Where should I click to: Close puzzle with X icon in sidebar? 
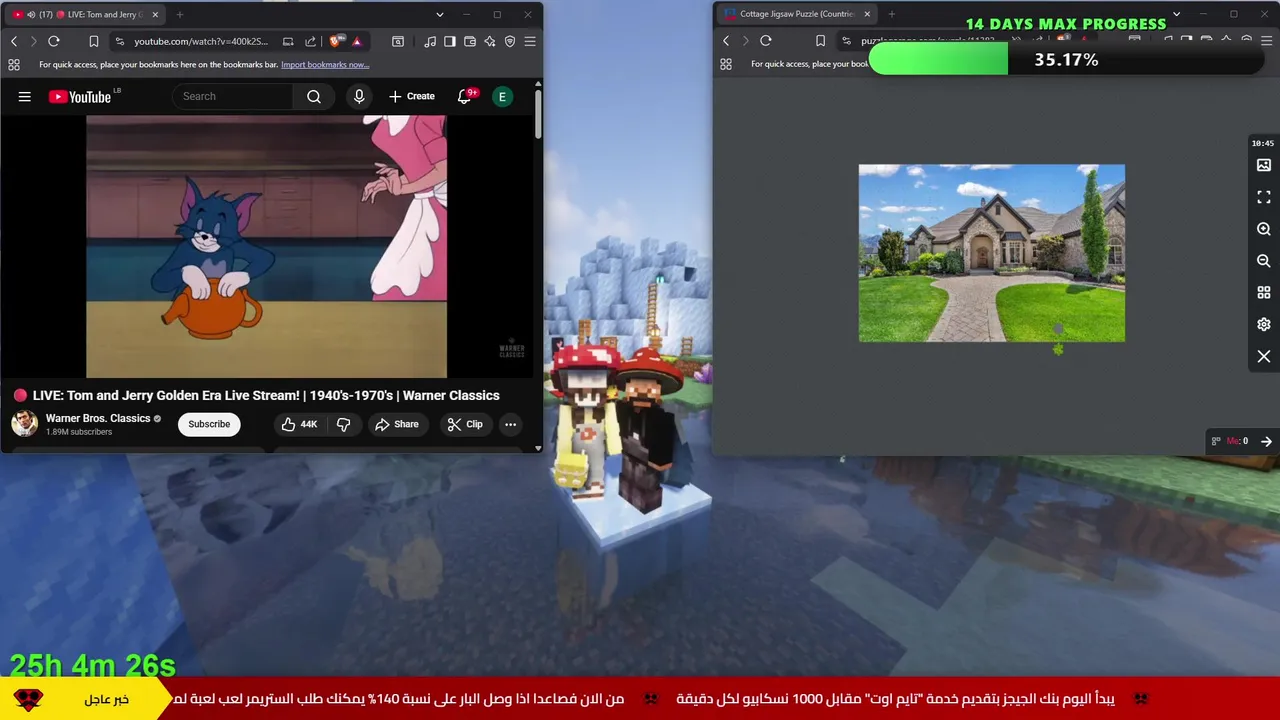pyautogui.click(x=1264, y=357)
